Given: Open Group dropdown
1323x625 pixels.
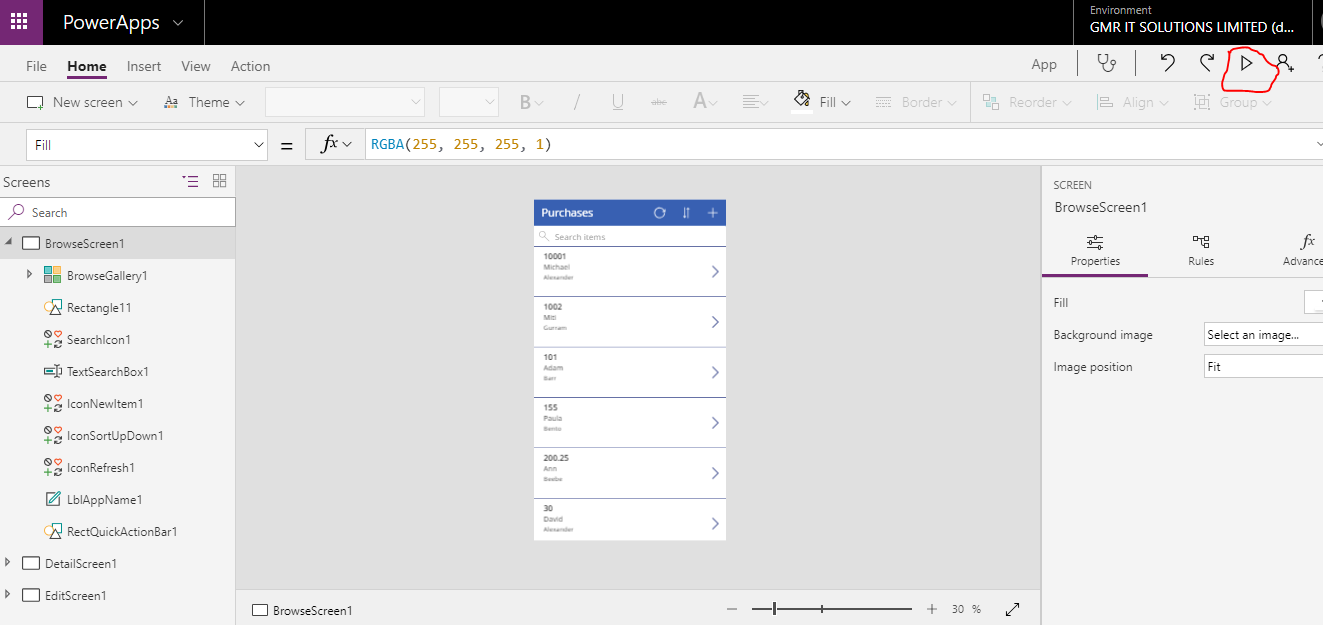Looking at the screenshot, I should 1233,102.
